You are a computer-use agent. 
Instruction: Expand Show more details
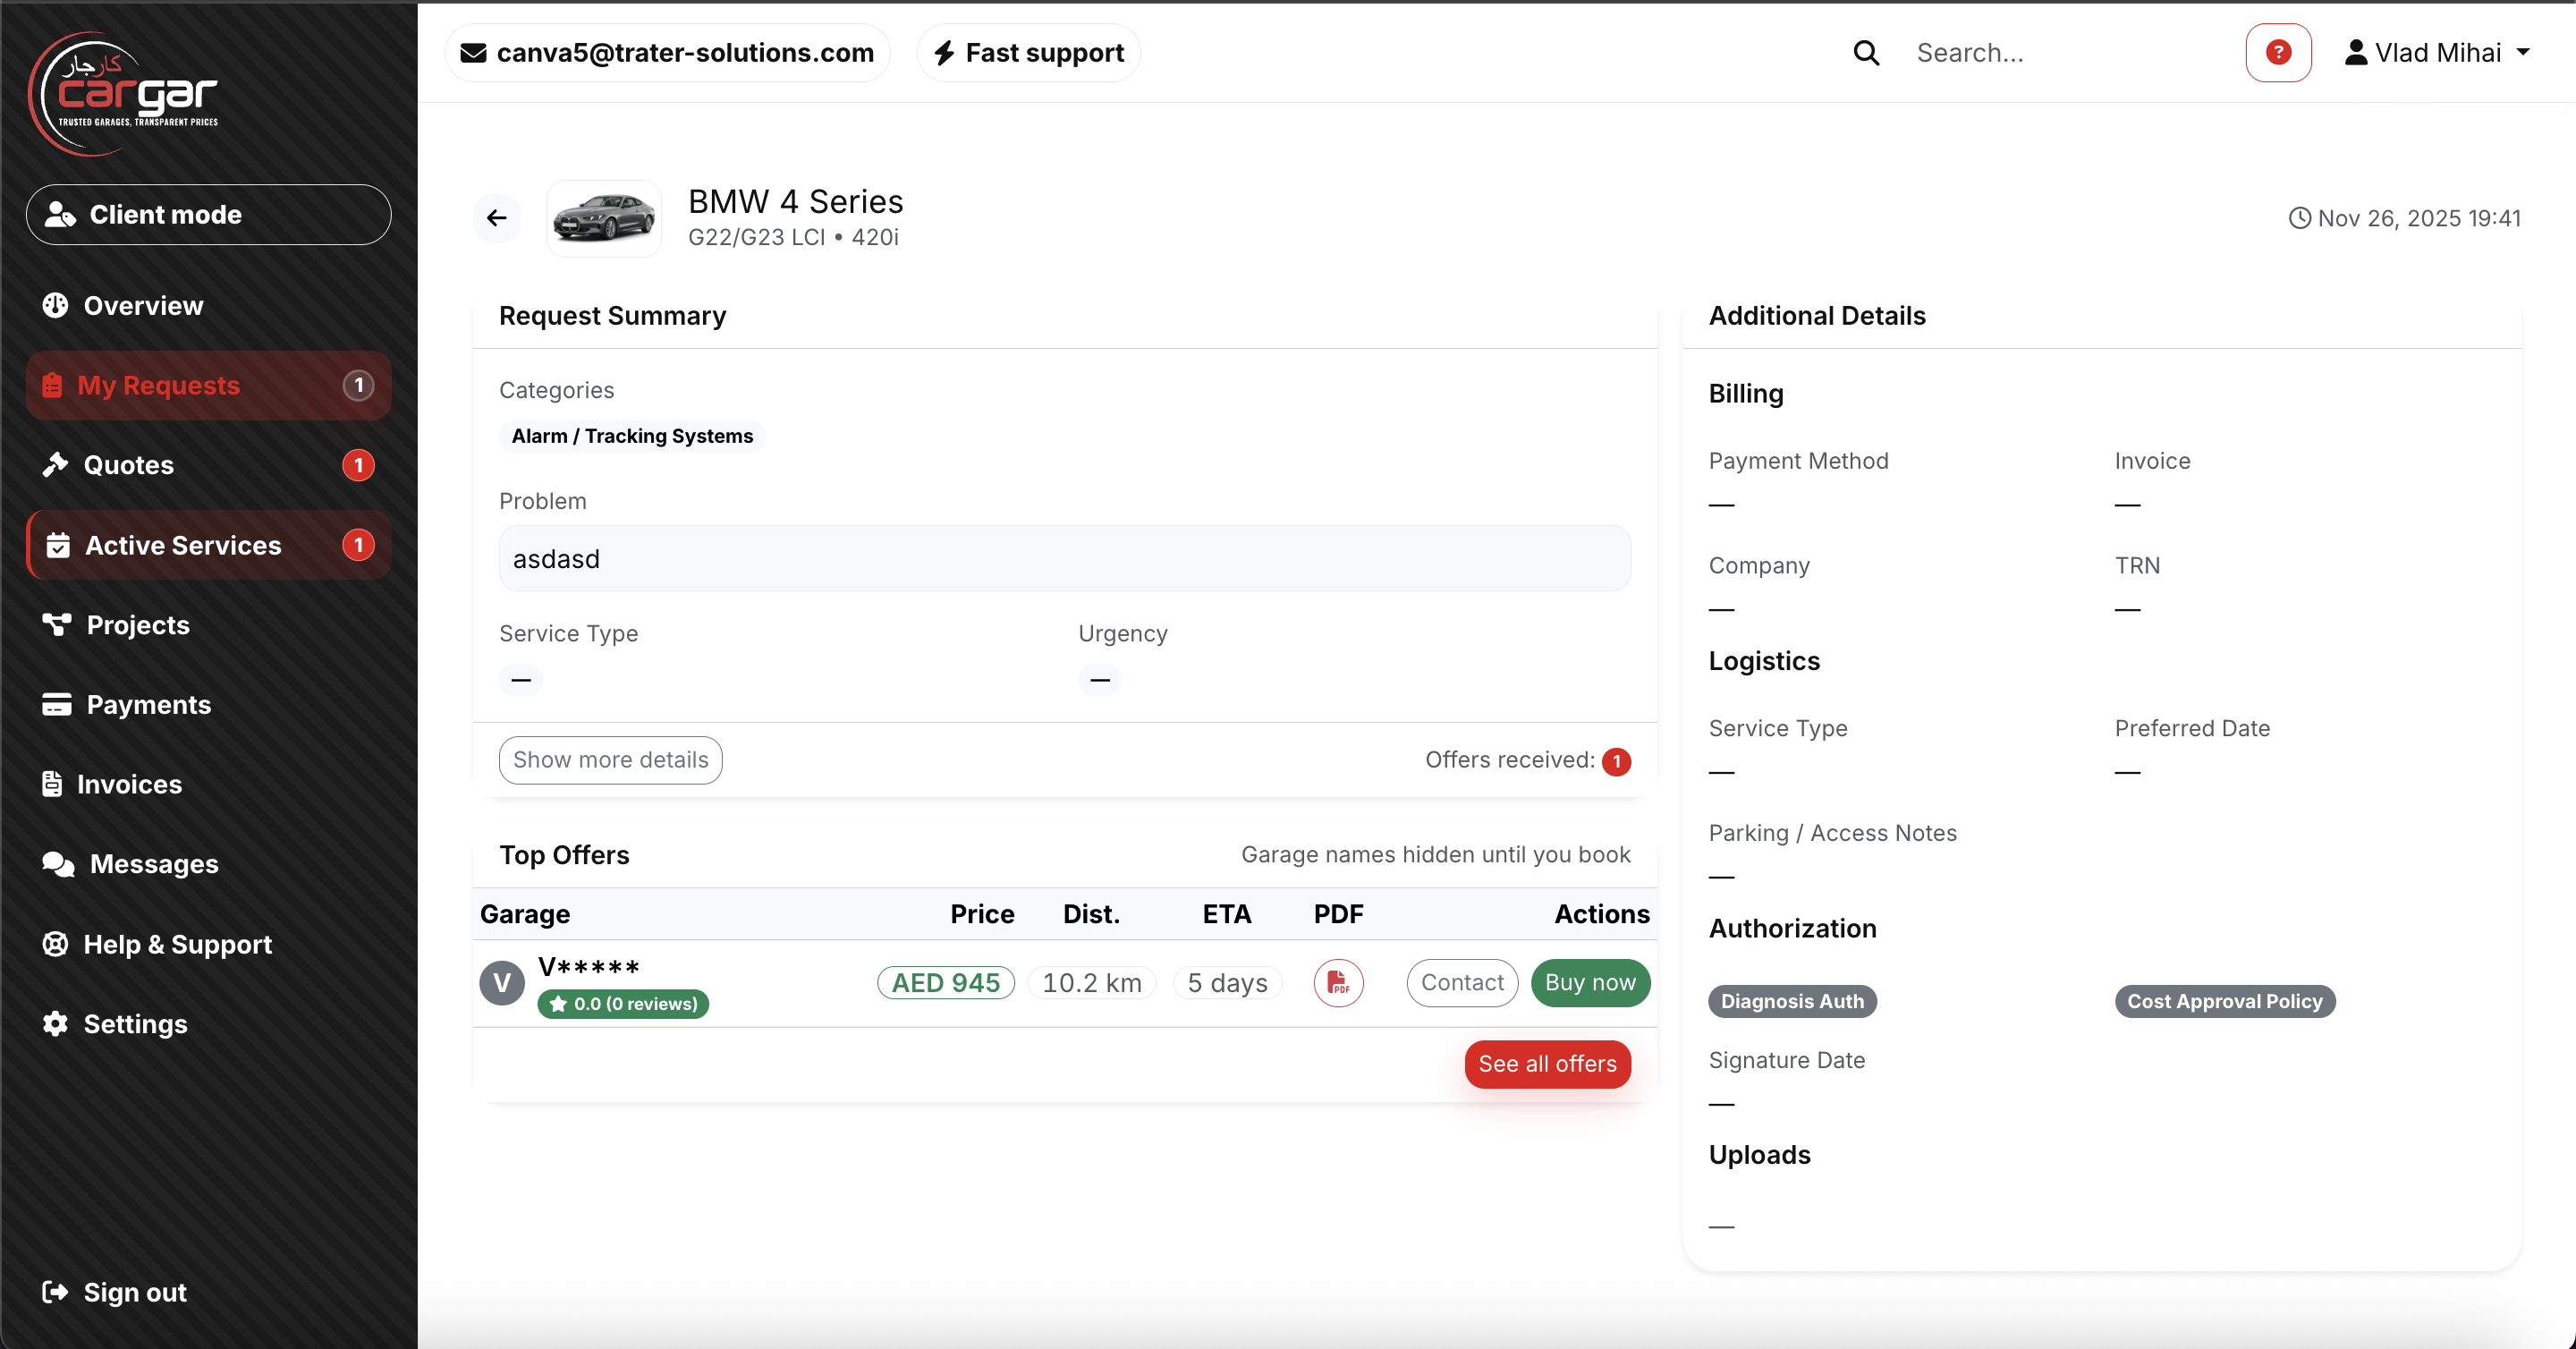[x=610, y=760]
